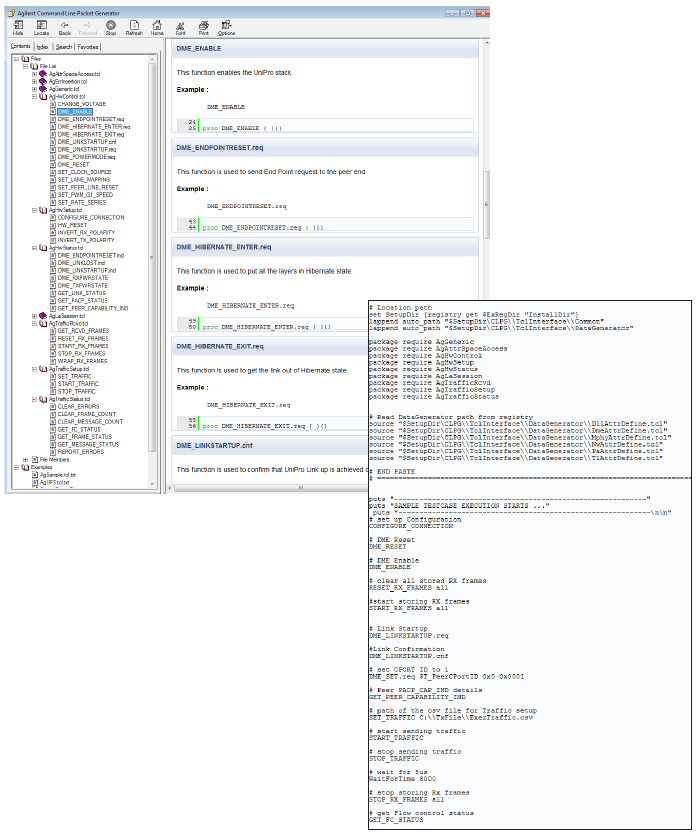Expand the AgLaSession.tcl node
The image size is (696, 835).
pyautogui.click(x=34, y=316)
